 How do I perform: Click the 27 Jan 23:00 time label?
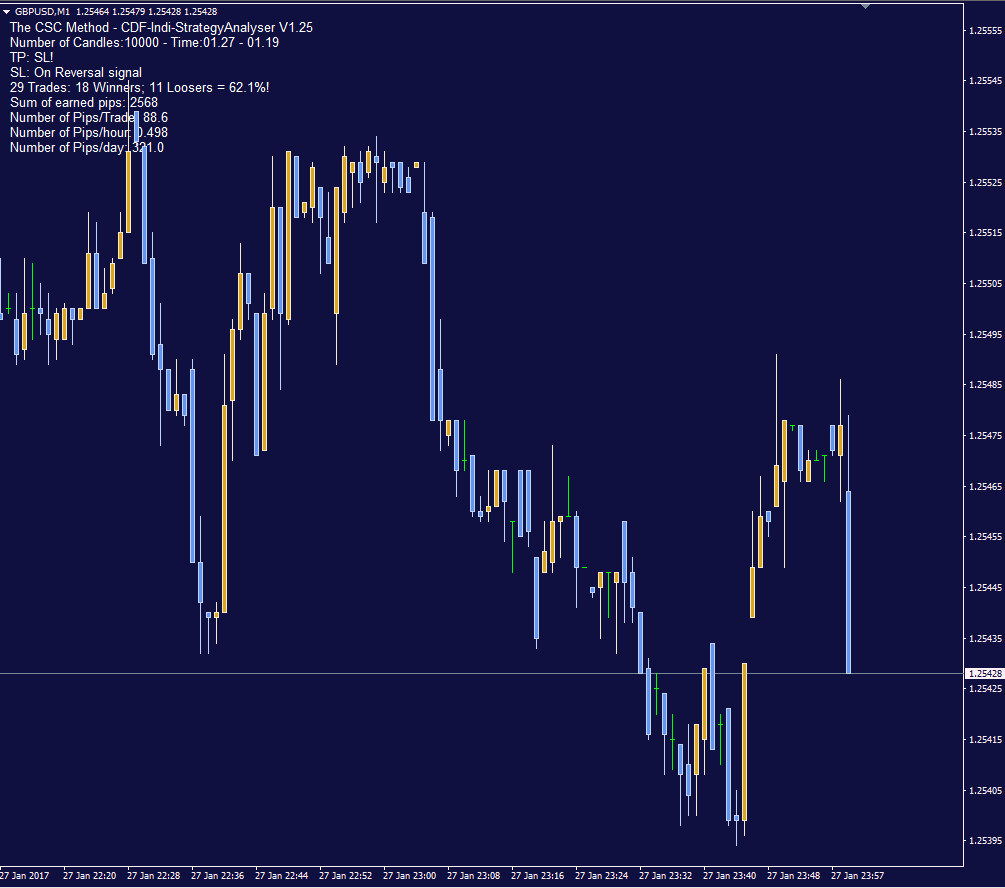click(409, 875)
